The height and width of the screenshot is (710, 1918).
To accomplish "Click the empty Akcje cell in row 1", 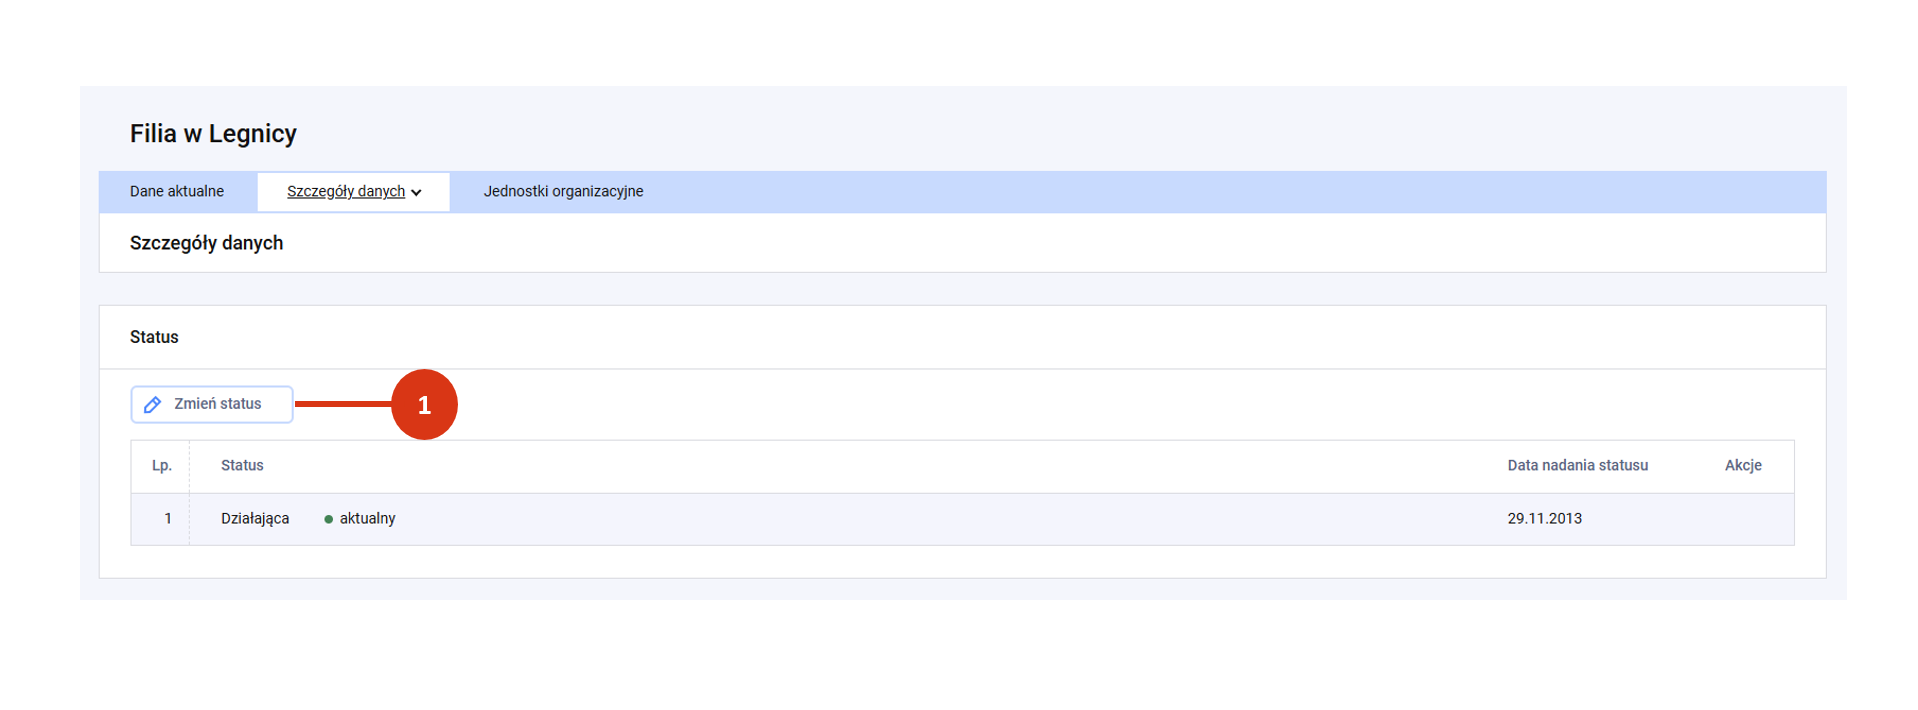I will click(1742, 519).
